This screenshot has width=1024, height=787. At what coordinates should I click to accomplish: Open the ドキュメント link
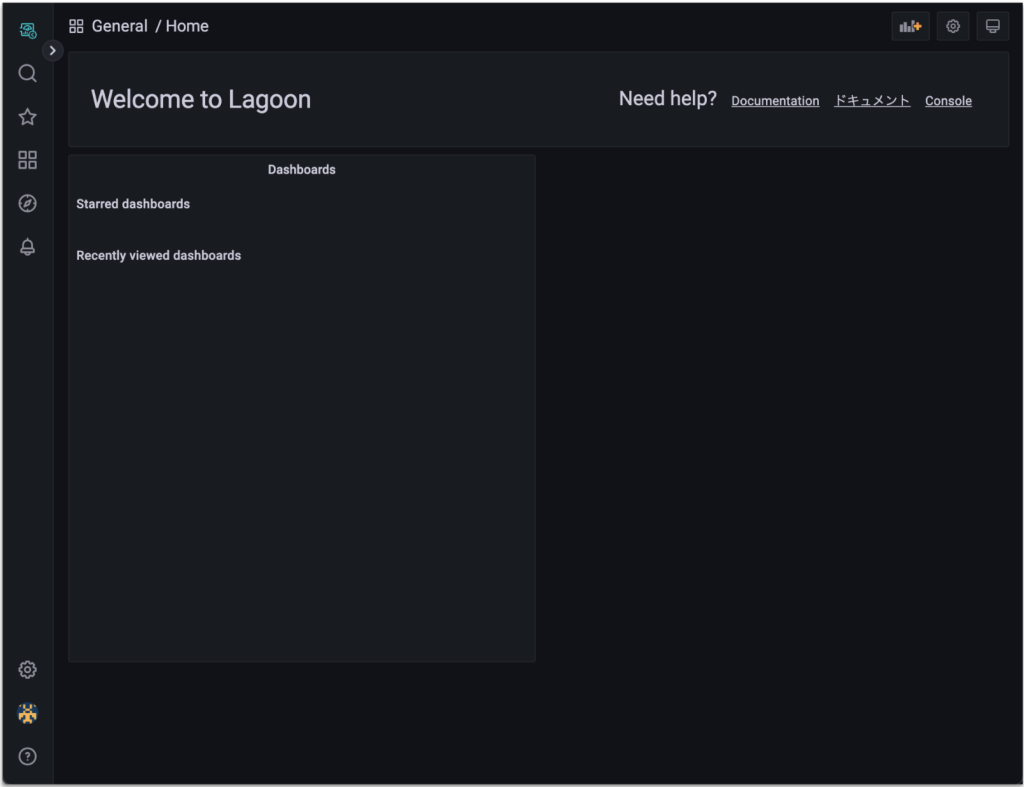(x=872, y=101)
